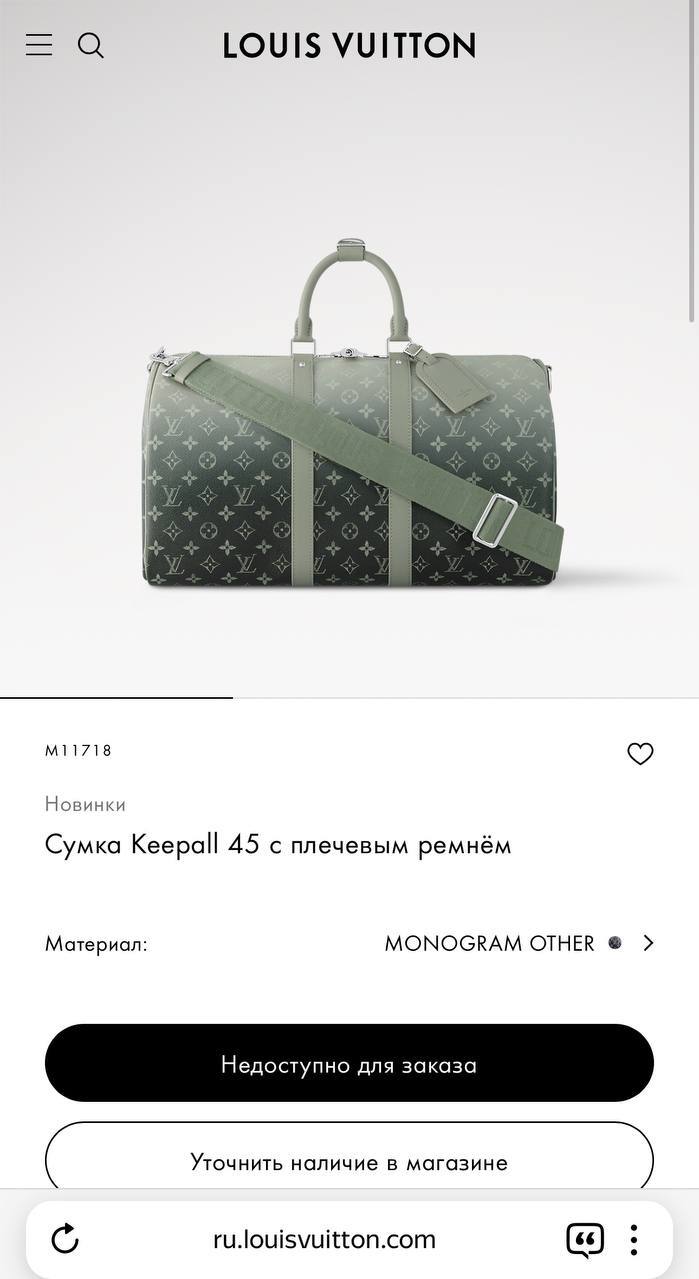Tap the Материал label row
Screen dimensions: 699x1279
coord(349,943)
